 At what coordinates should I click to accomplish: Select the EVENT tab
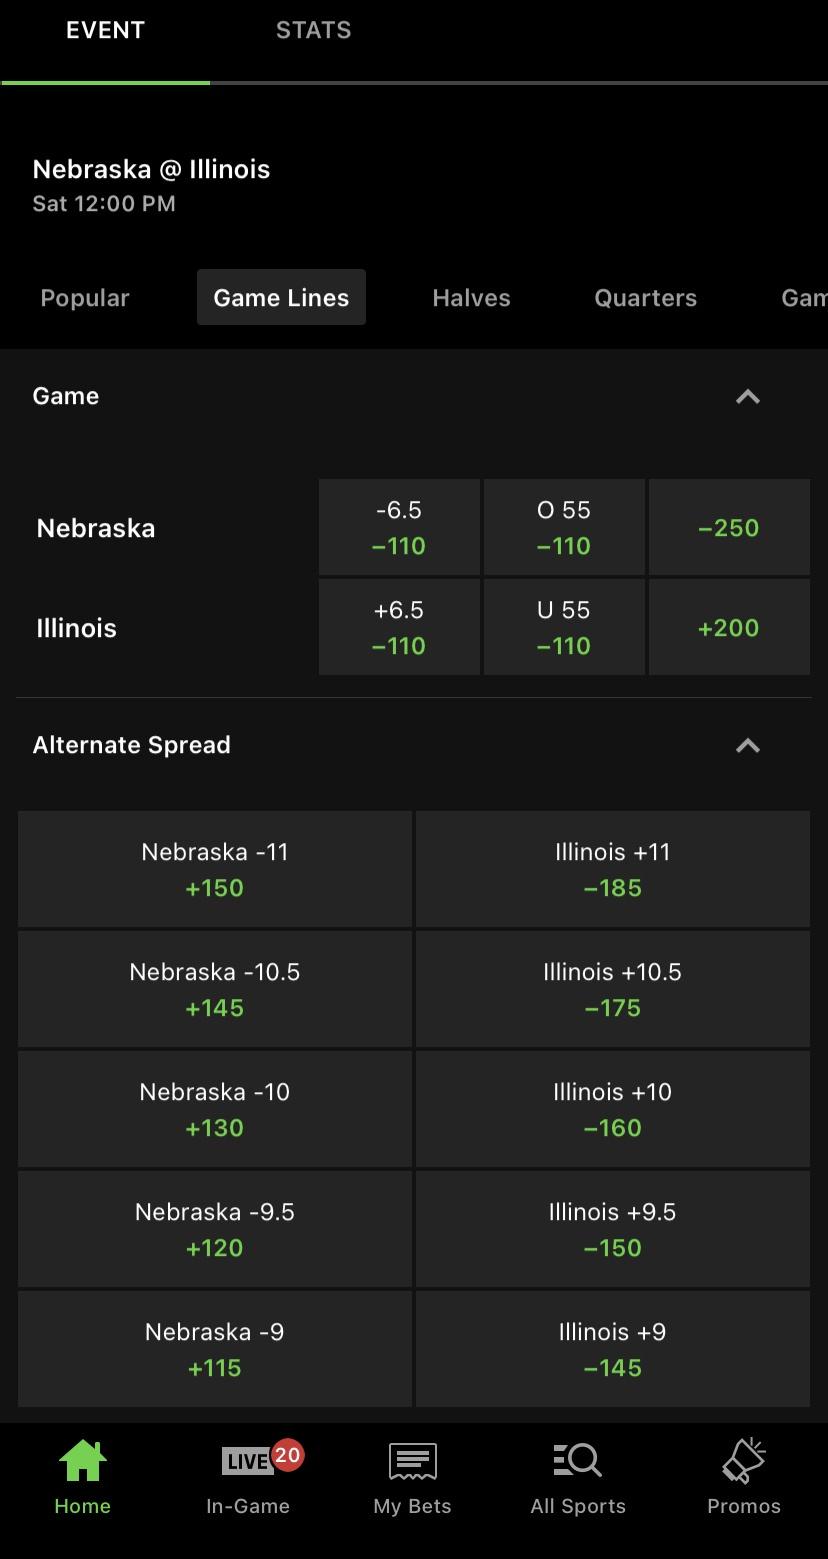click(x=105, y=30)
